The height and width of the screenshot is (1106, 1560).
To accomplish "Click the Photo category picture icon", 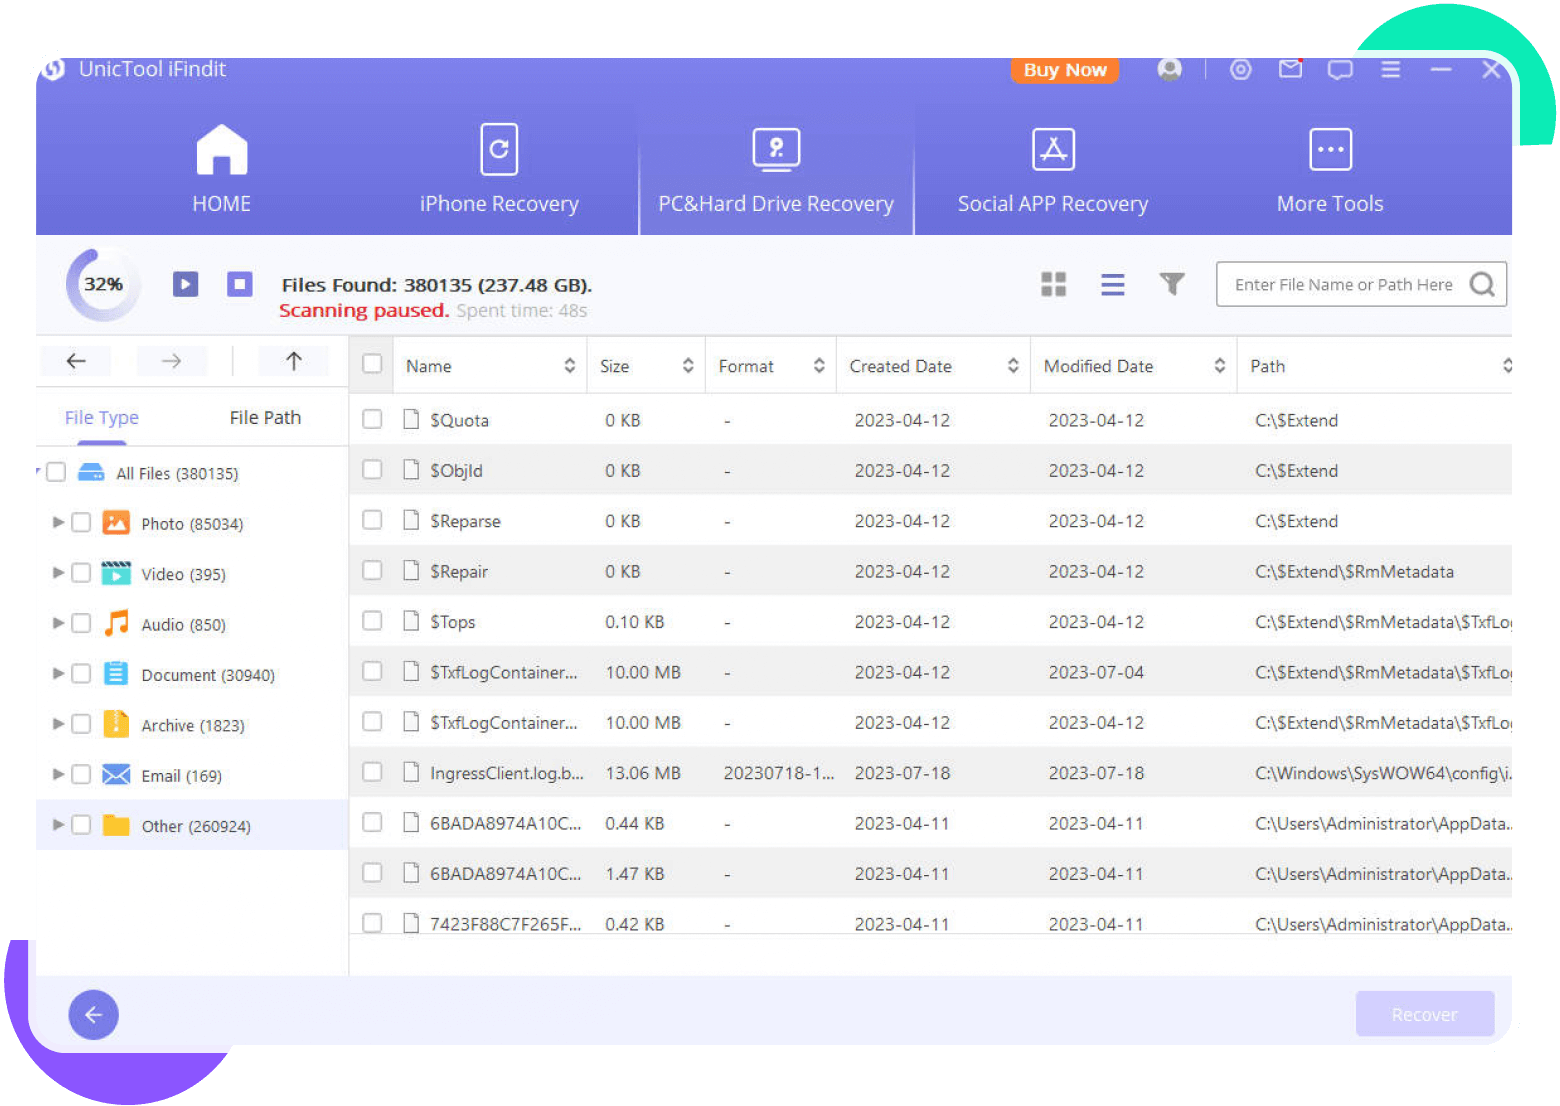I will (116, 522).
